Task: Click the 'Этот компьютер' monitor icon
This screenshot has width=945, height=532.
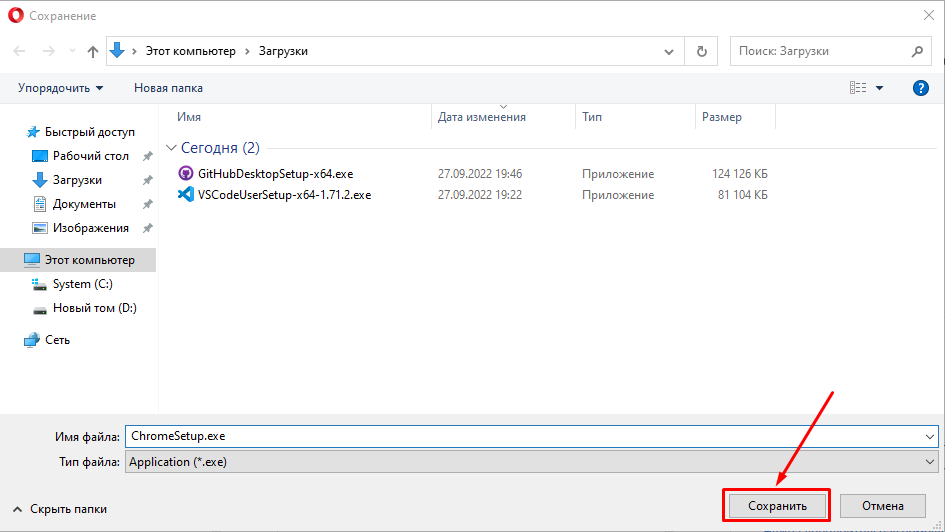Action: point(32,260)
